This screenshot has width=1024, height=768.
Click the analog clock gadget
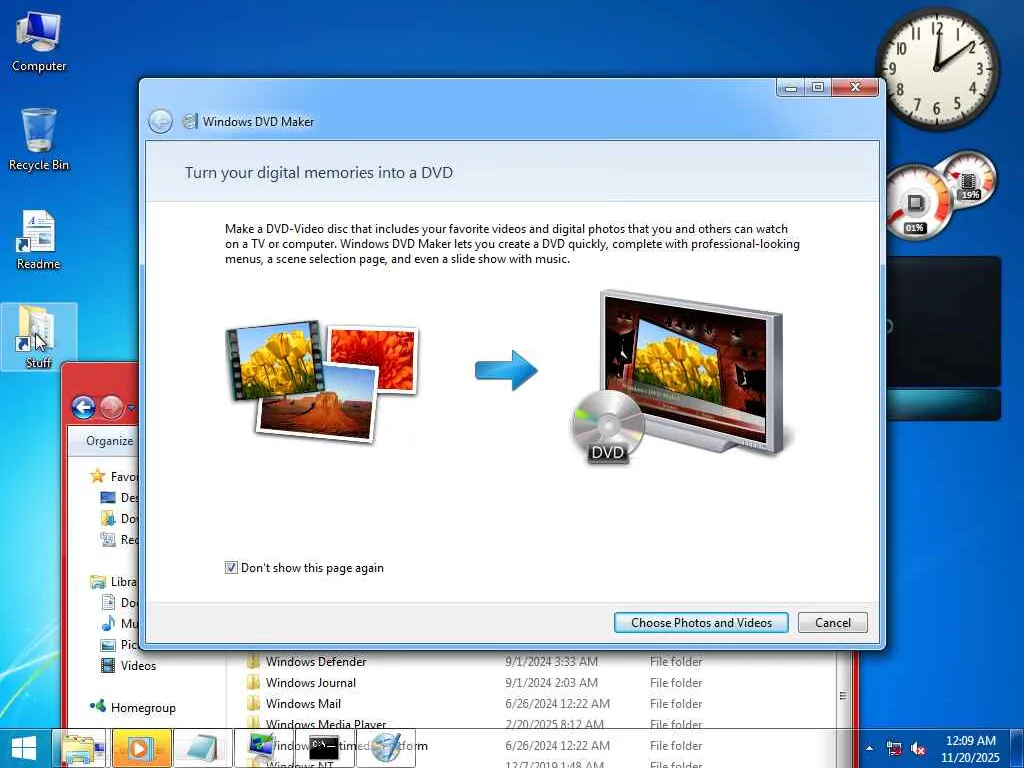(x=936, y=69)
